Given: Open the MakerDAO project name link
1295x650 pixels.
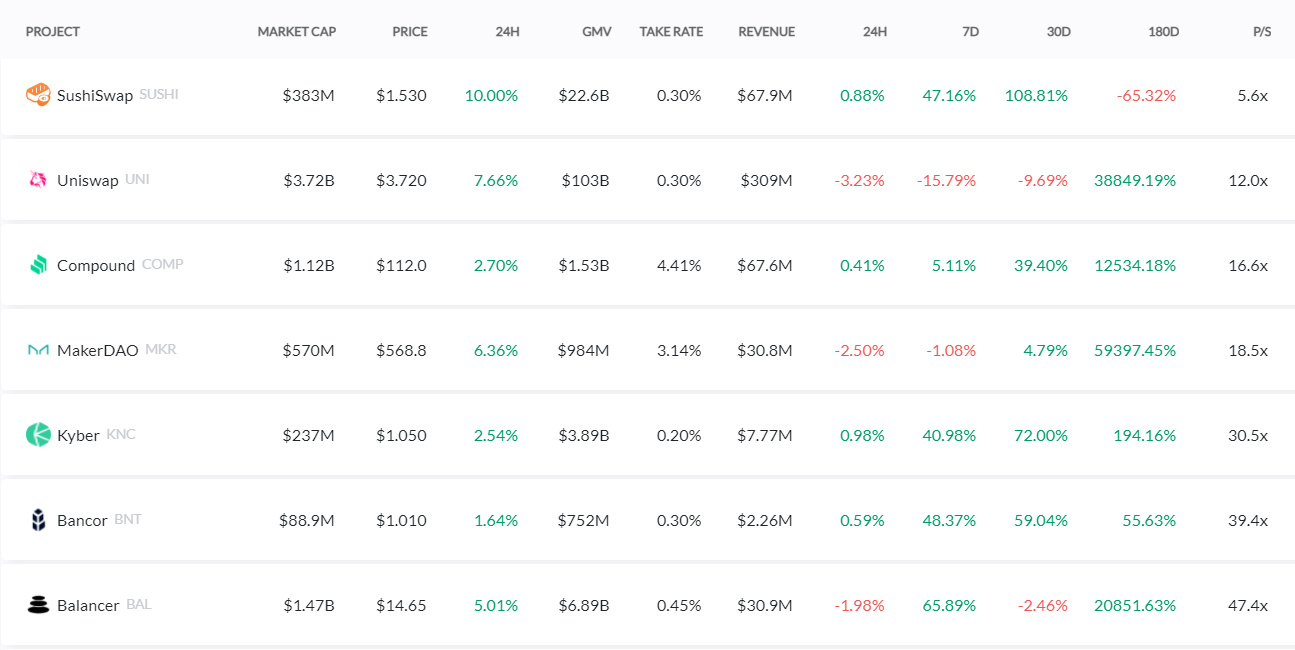Looking at the screenshot, I should click(x=98, y=351).
